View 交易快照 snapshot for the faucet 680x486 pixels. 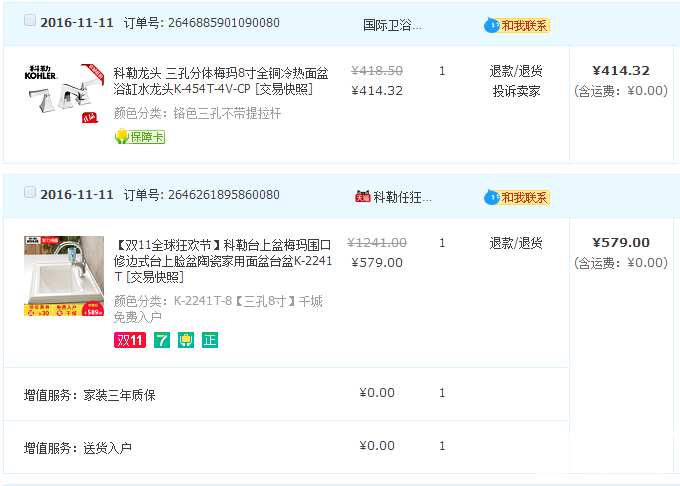click(284, 89)
